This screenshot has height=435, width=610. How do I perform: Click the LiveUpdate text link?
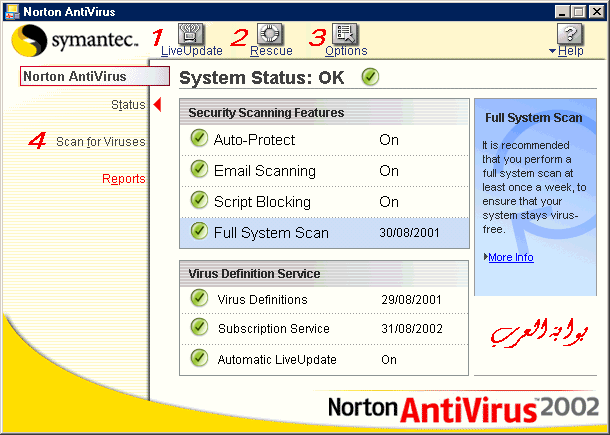click(191, 51)
